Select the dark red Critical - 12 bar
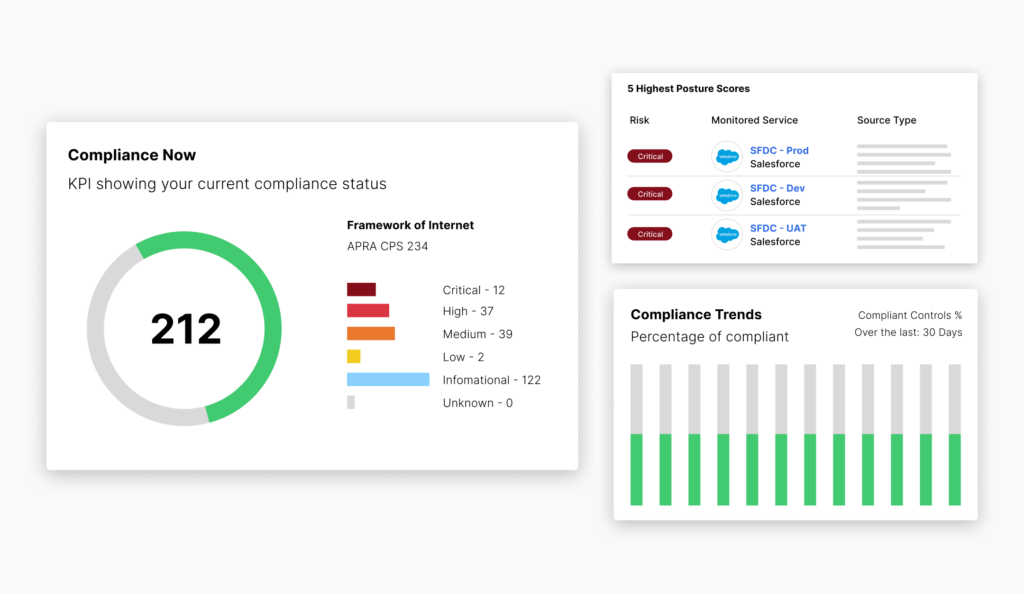 click(361, 290)
